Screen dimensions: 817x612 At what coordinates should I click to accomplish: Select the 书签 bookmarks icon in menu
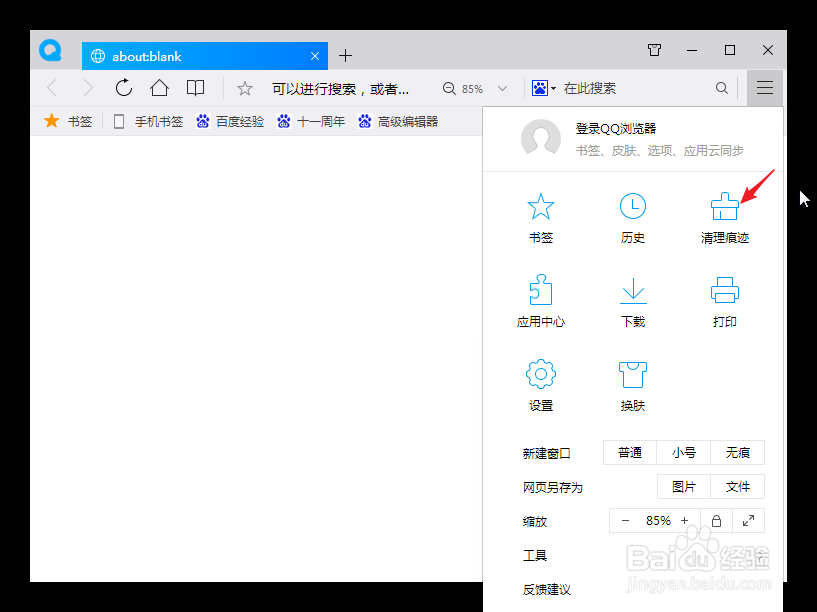tap(540, 215)
